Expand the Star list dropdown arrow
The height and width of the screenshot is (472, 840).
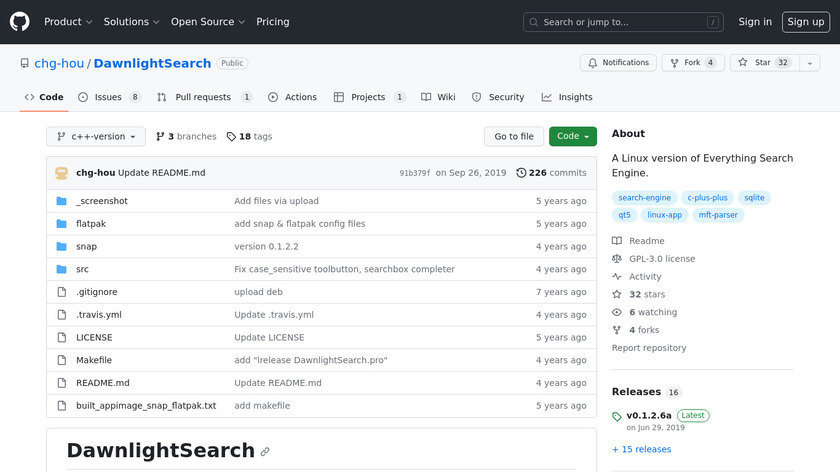pyautogui.click(x=808, y=63)
